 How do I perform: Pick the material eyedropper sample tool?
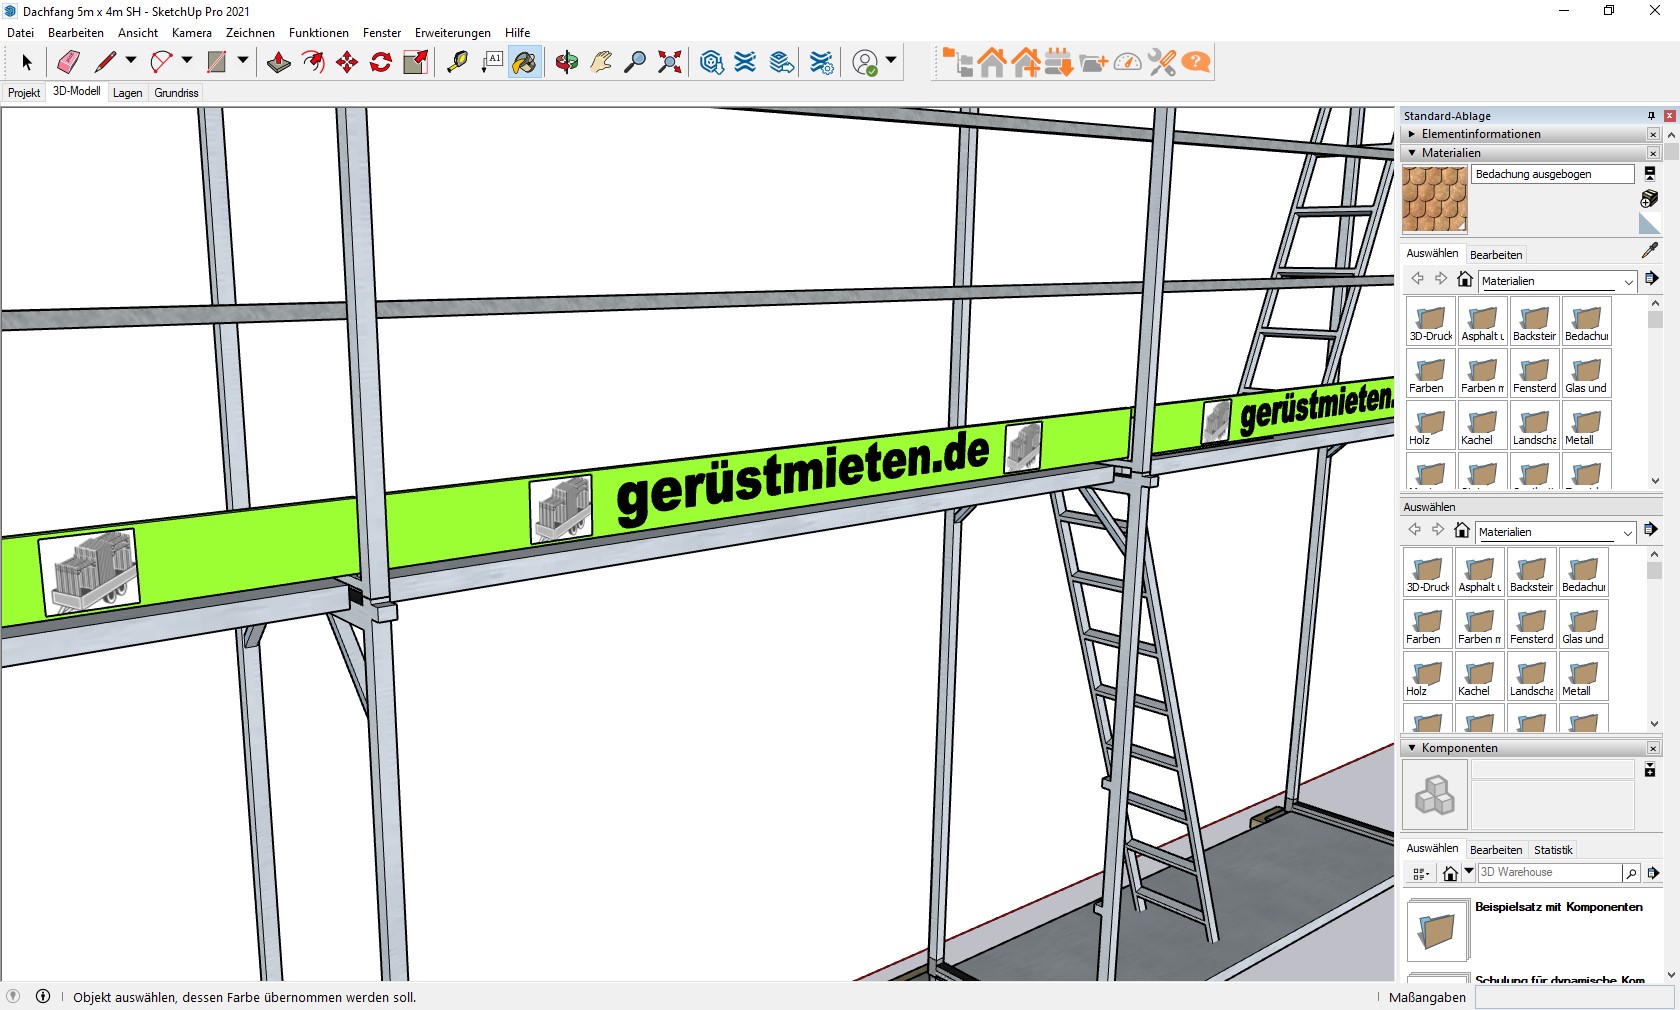tap(1650, 250)
